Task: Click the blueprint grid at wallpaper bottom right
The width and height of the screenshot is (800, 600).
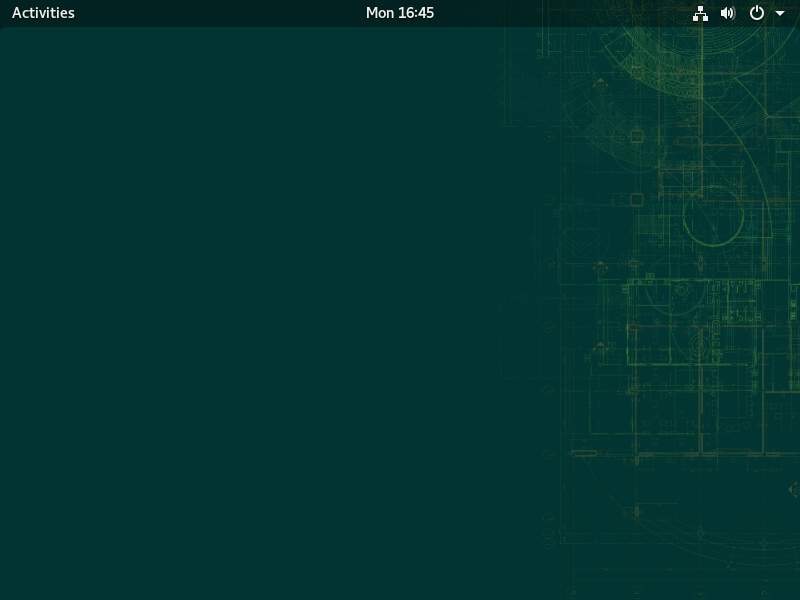Action: (700, 500)
